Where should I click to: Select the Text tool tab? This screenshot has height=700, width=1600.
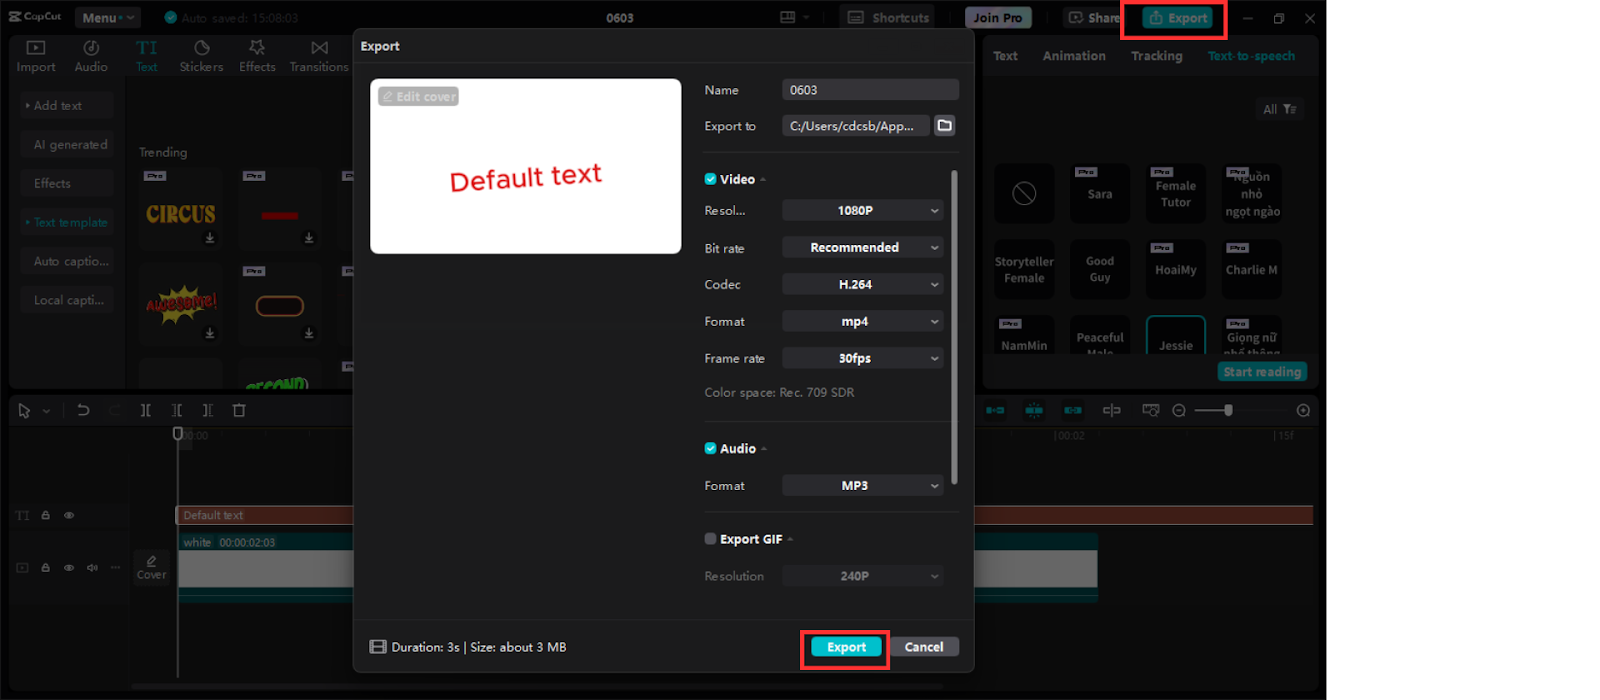click(147, 56)
